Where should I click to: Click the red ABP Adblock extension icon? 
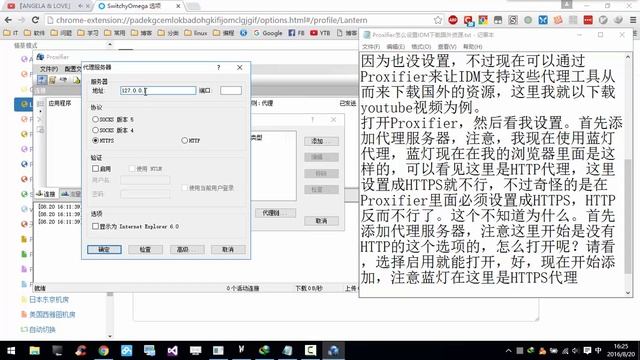[453, 20]
